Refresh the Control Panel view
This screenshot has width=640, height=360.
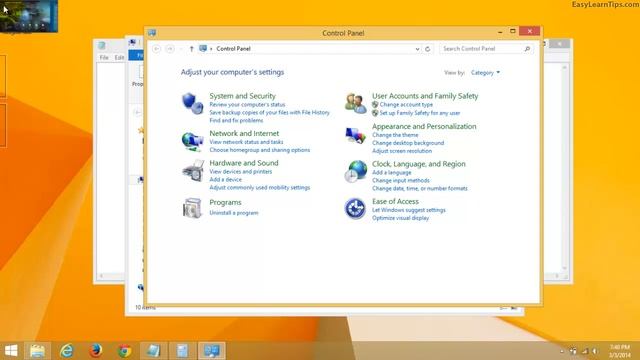click(x=427, y=49)
